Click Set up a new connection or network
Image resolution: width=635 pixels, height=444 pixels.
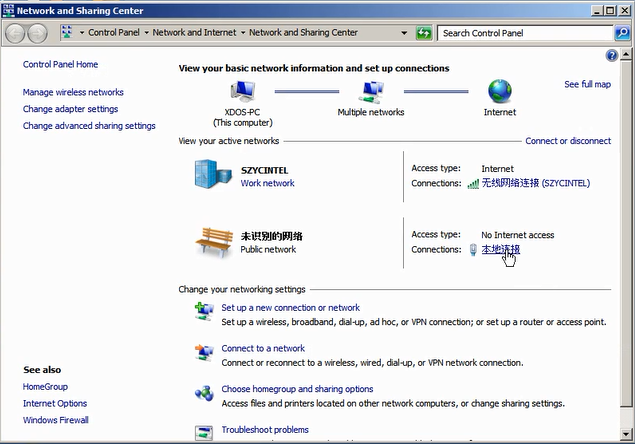coord(290,308)
